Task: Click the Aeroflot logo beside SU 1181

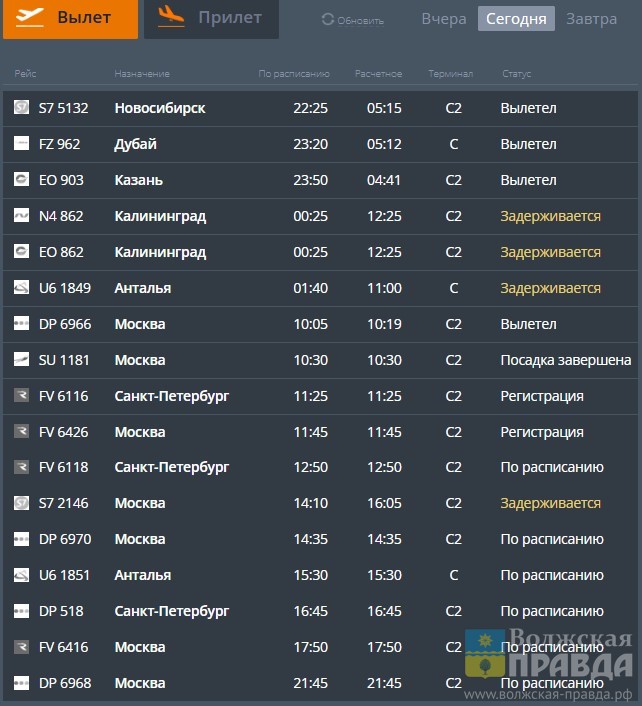Action: tap(21, 360)
